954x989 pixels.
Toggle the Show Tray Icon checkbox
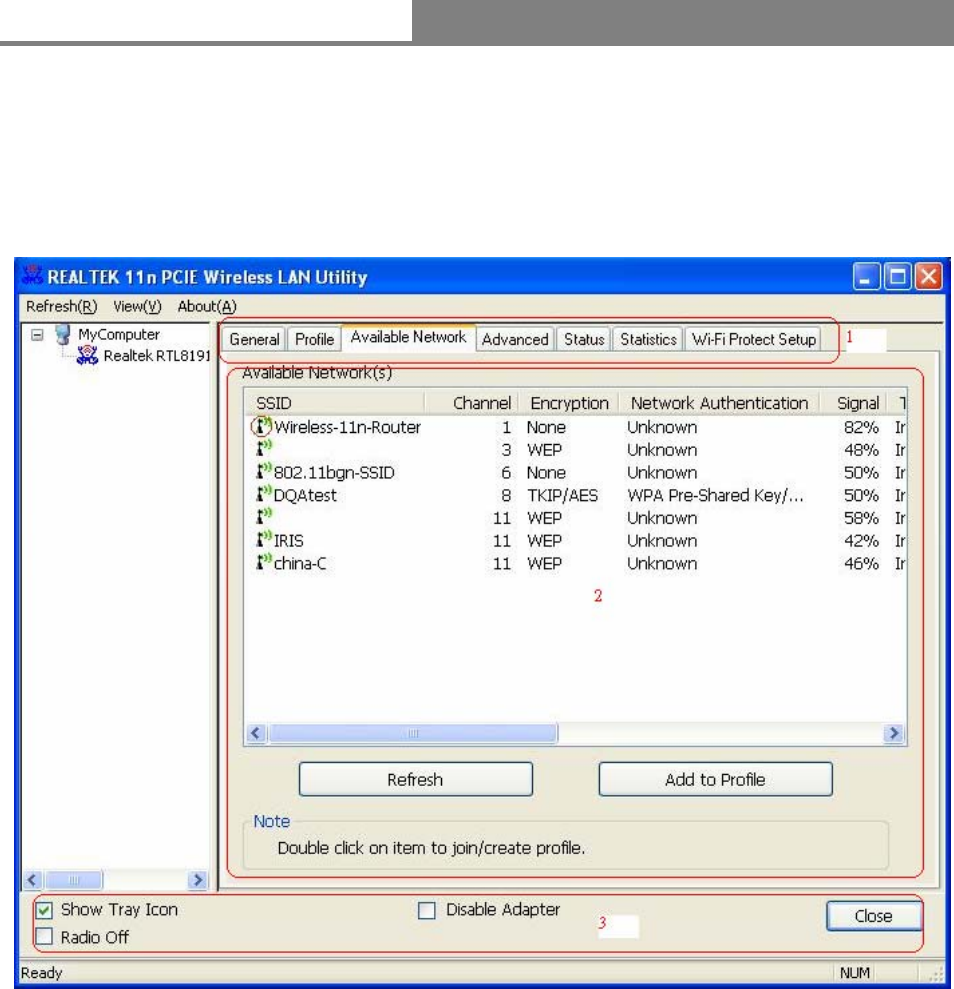pos(44,910)
